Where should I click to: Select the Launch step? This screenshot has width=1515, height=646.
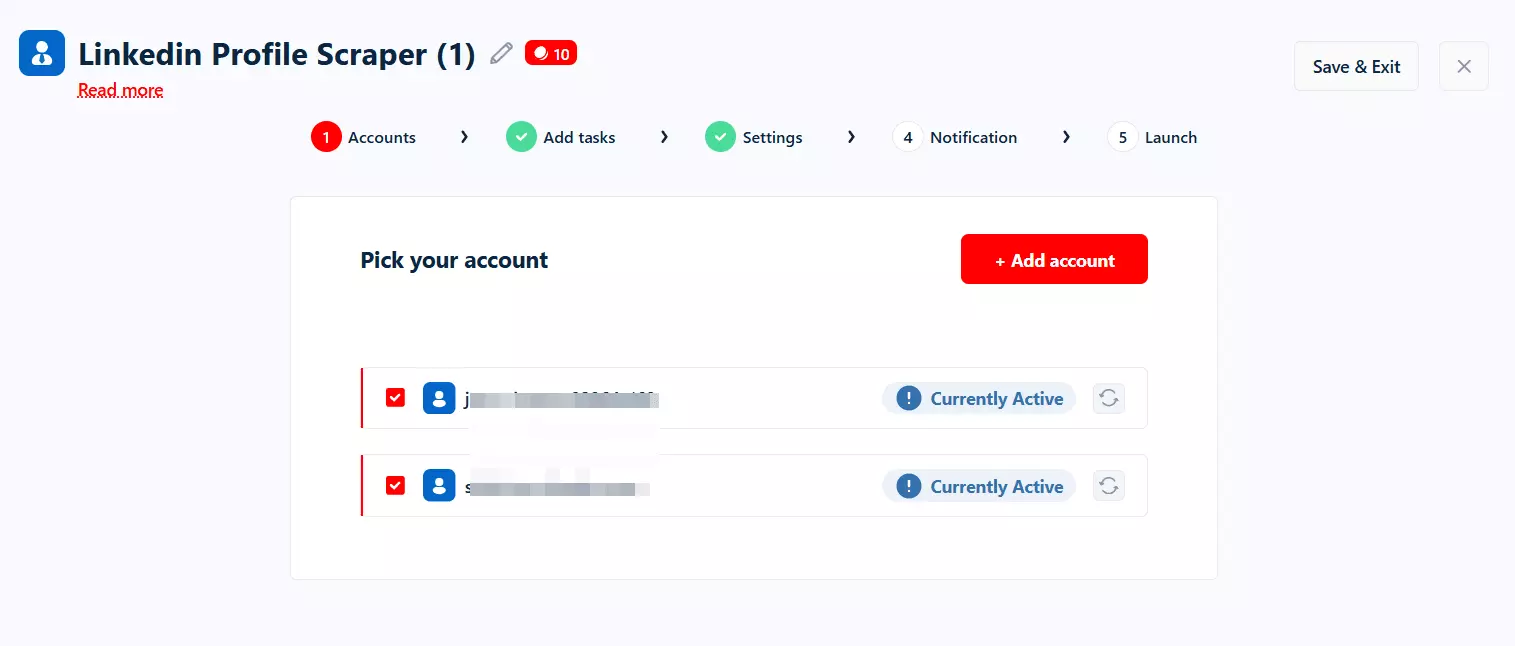point(1153,137)
